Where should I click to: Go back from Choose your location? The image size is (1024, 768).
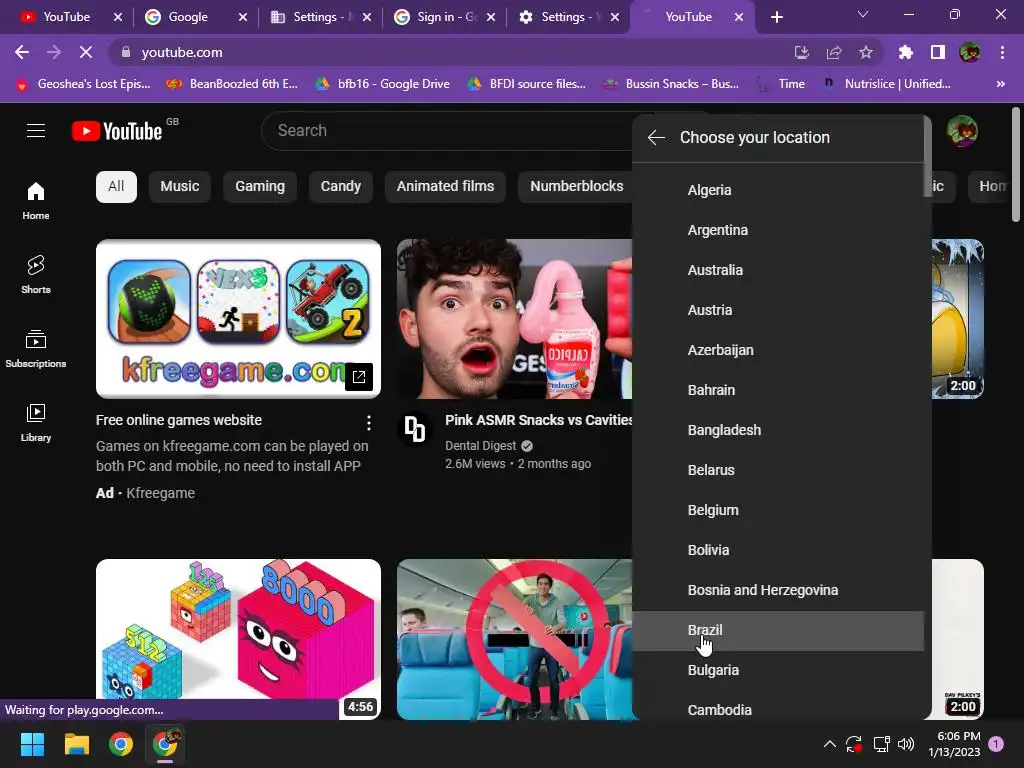coord(656,137)
